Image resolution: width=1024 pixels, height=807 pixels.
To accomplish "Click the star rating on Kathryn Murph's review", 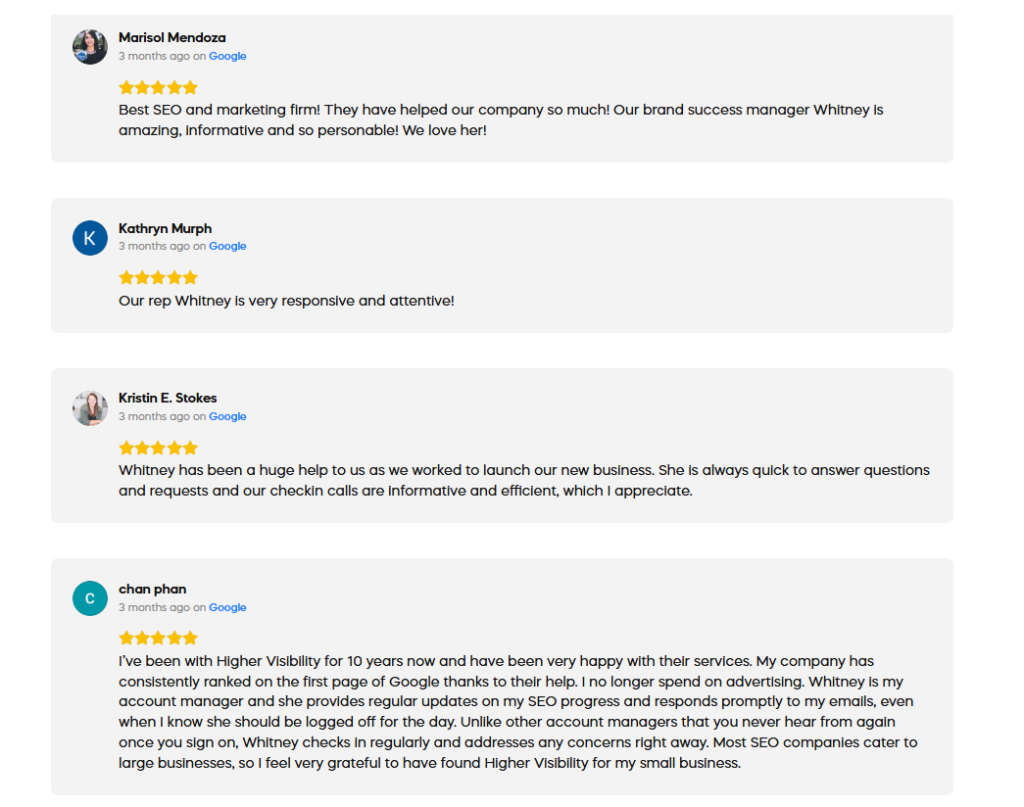I will [x=158, y=278].
